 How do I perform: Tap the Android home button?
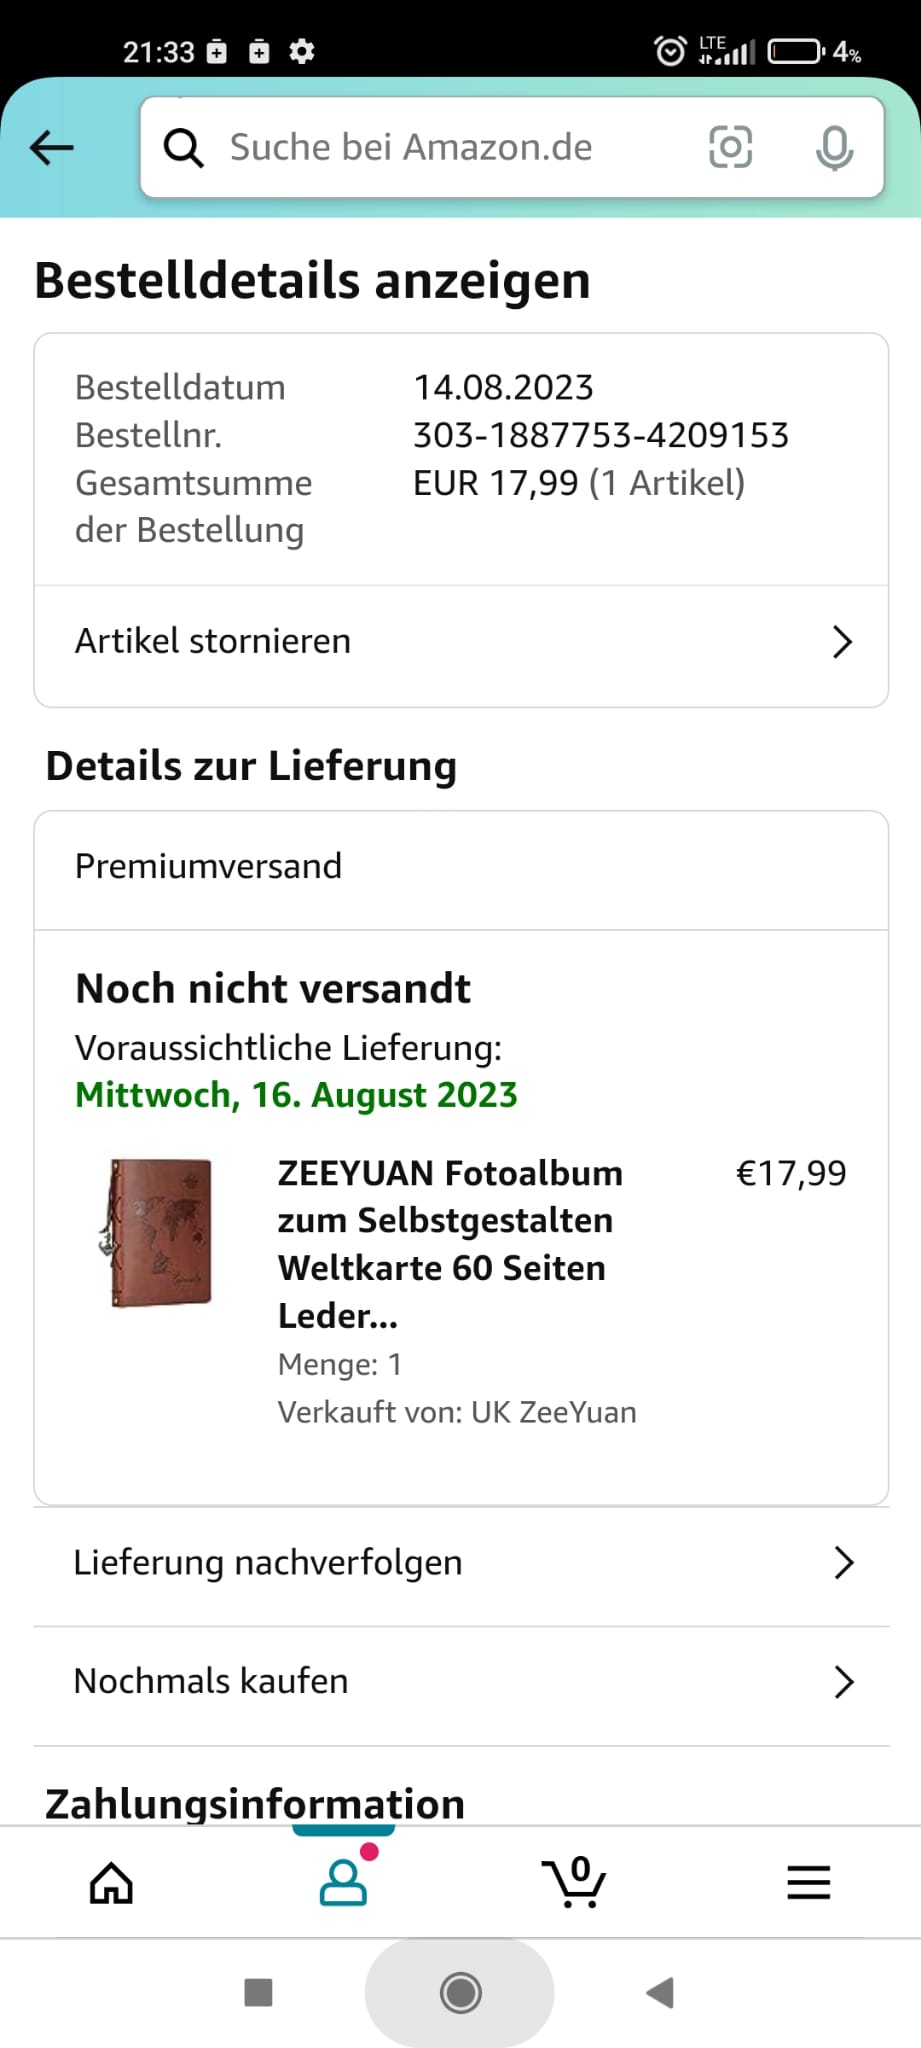pyautogui.click(x=460, y=1993)
